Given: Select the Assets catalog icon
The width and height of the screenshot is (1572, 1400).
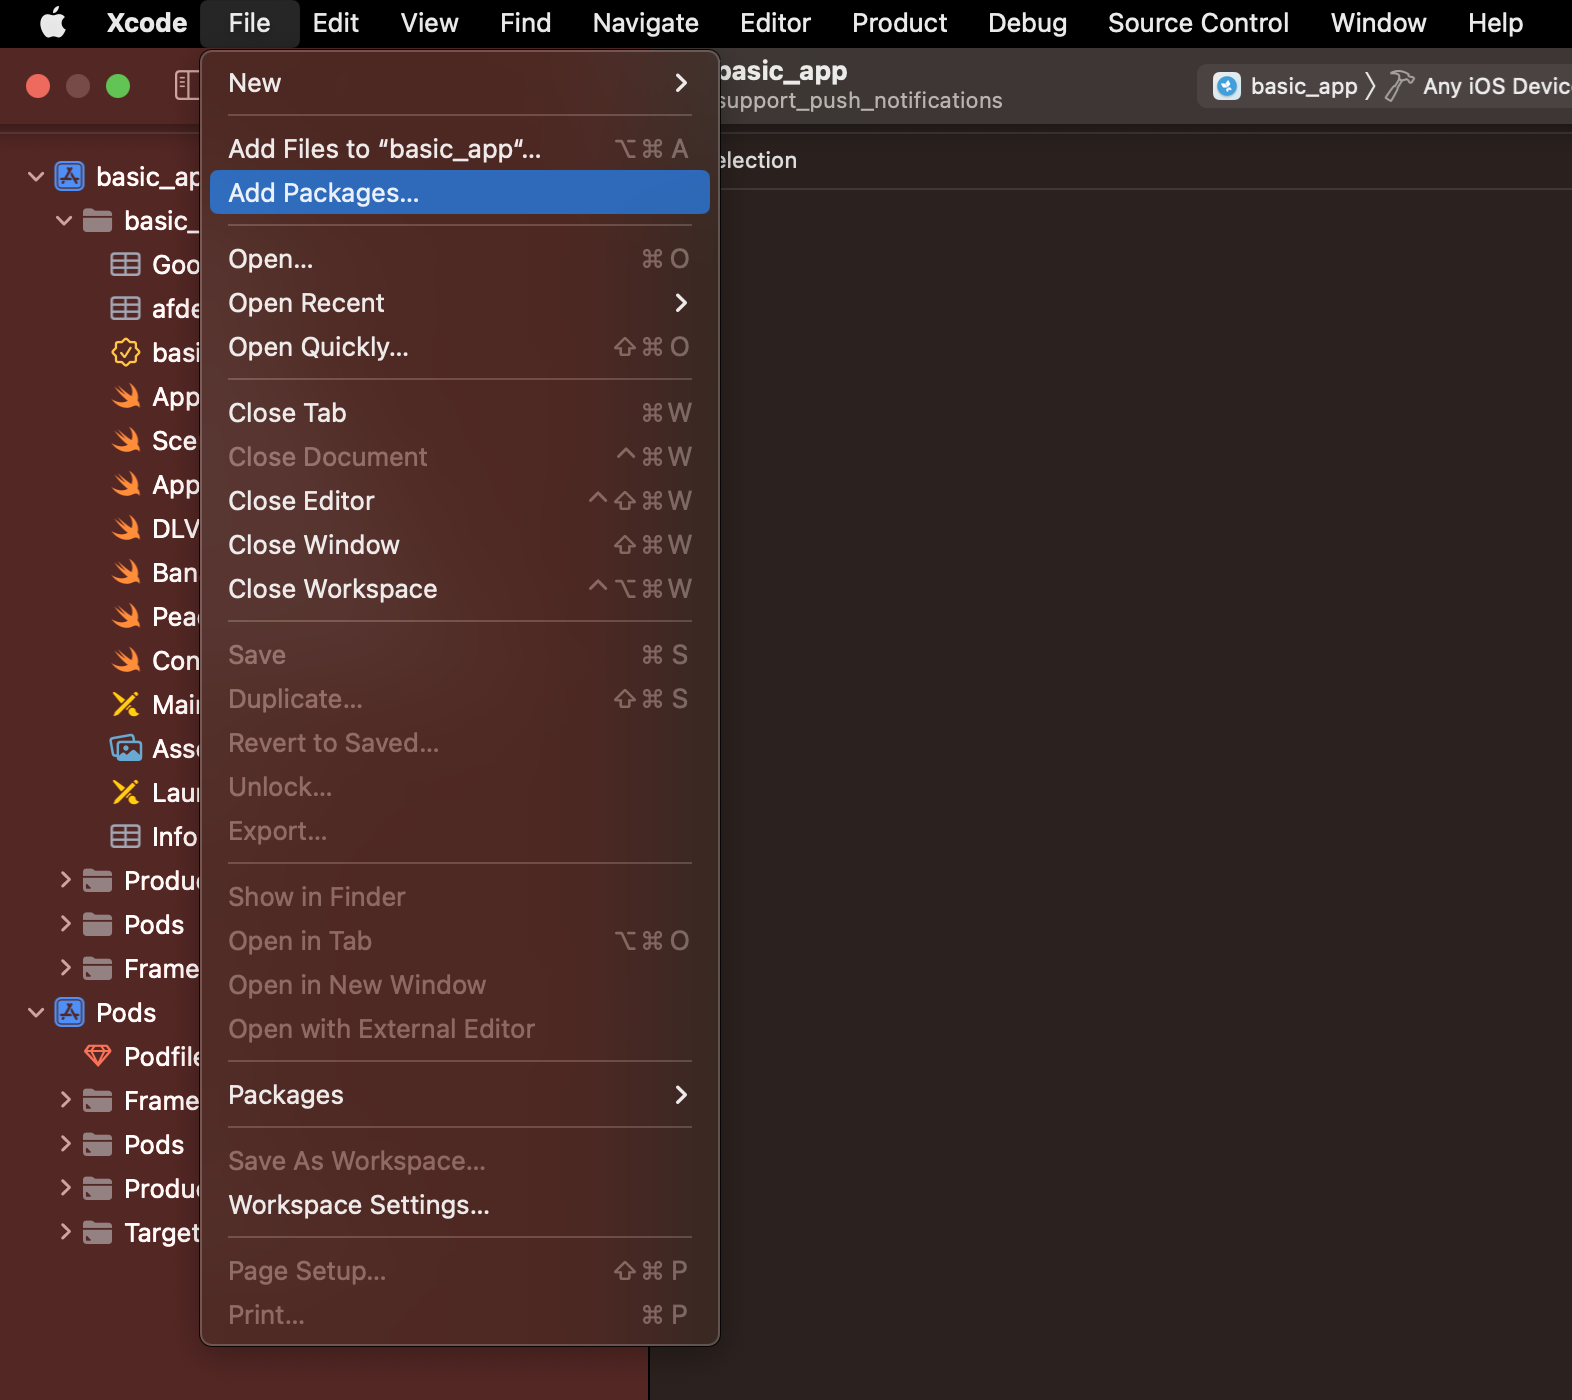Looking at the screenshot, I should point(126,748).
